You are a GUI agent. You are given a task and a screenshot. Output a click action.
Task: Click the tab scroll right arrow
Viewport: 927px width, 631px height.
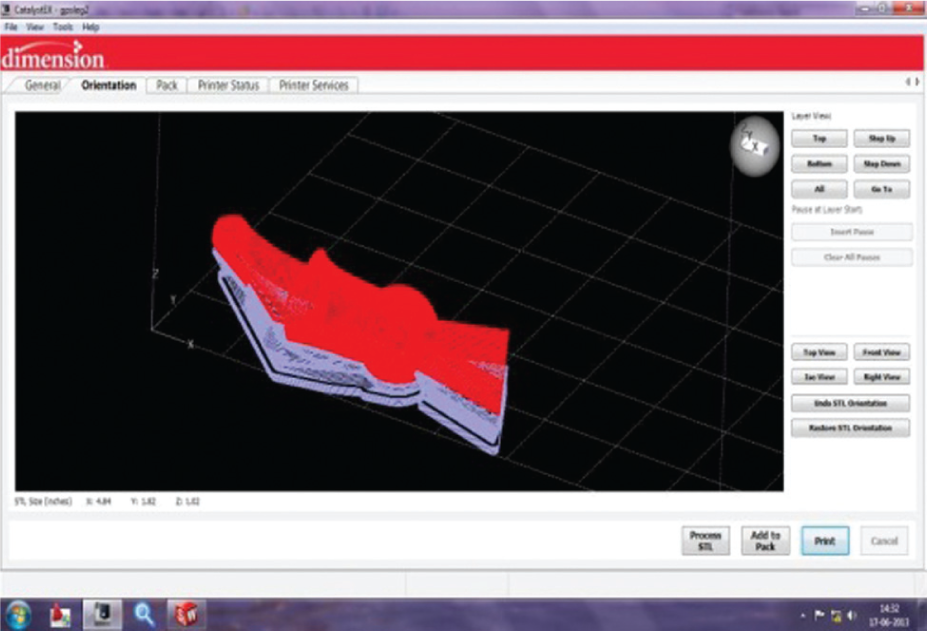point(918,82)
